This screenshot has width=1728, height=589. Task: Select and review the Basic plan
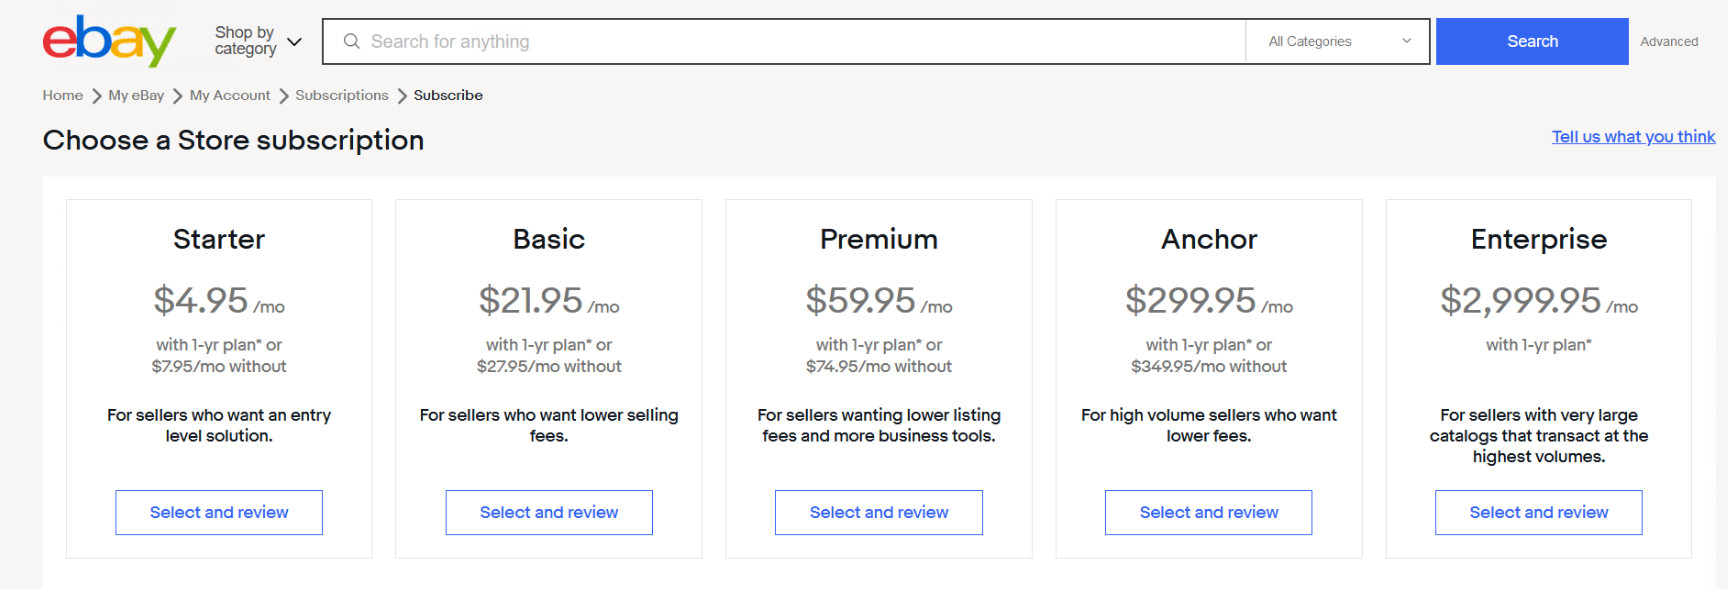click(x=548, y=512)
